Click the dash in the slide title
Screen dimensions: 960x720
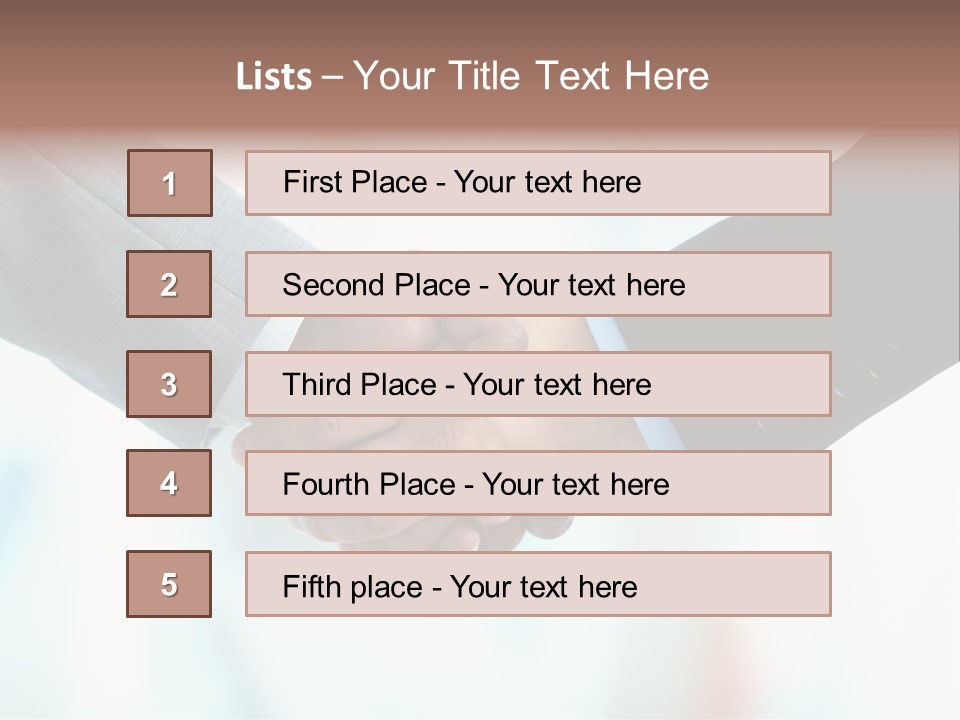[x=332, y=76]
